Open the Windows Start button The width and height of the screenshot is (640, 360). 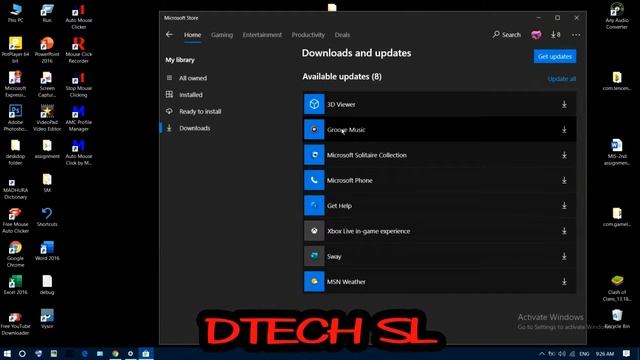7,353
